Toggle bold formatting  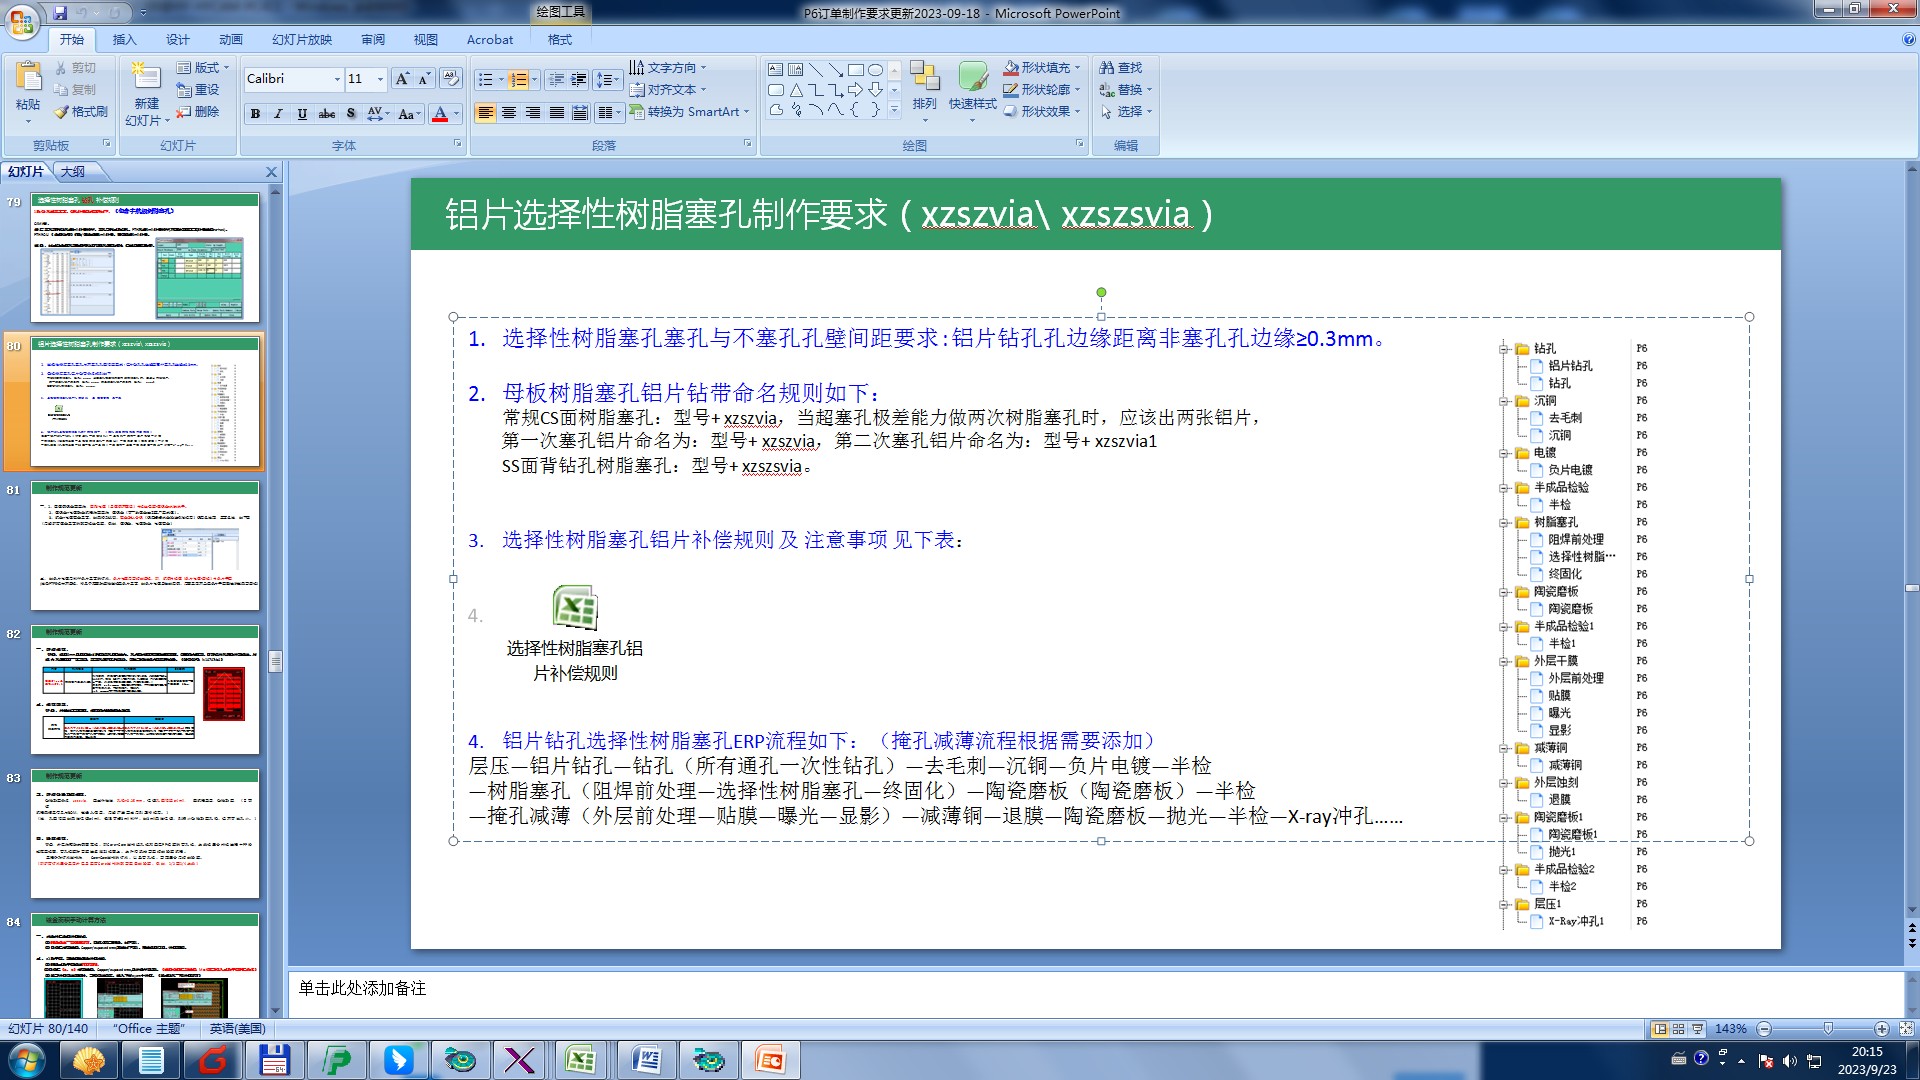(256, 114)
